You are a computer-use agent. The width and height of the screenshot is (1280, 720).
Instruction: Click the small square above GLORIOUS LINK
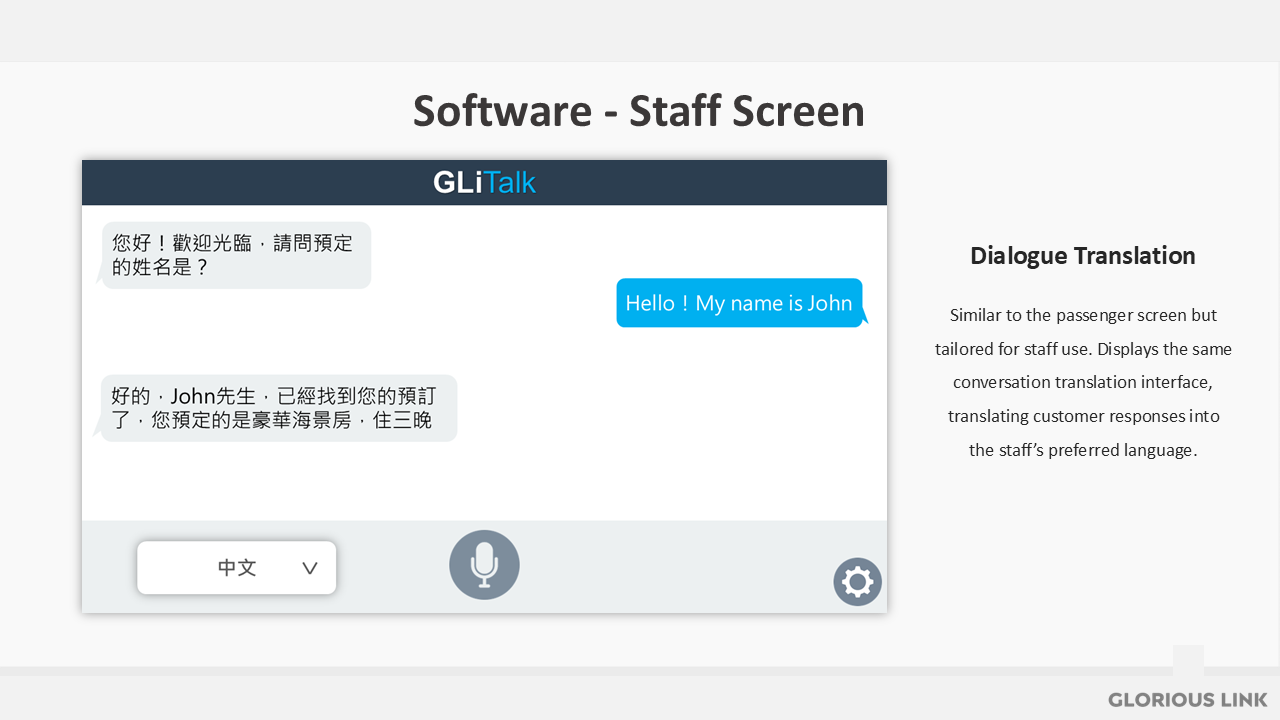1188,660
